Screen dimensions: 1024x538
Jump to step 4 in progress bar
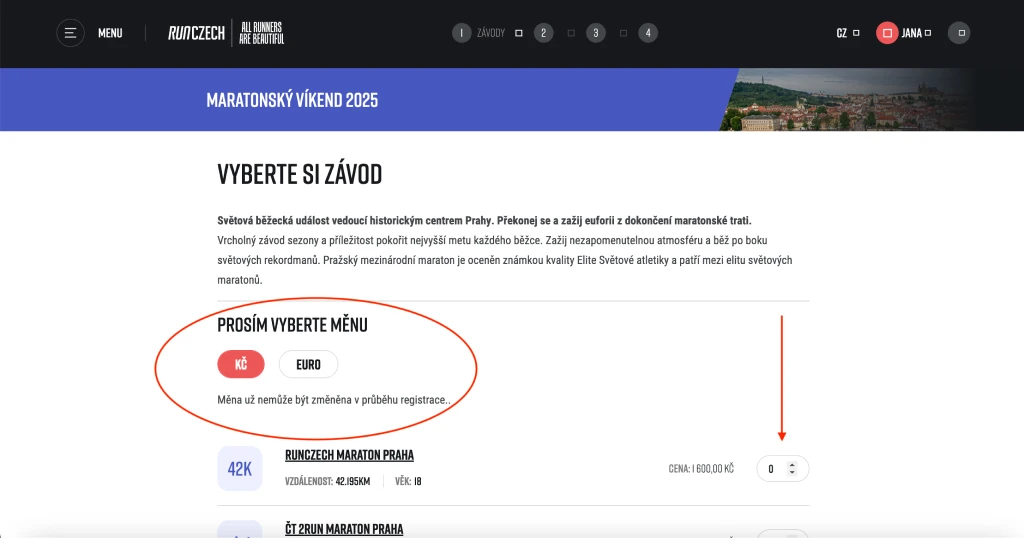[648, 33]
